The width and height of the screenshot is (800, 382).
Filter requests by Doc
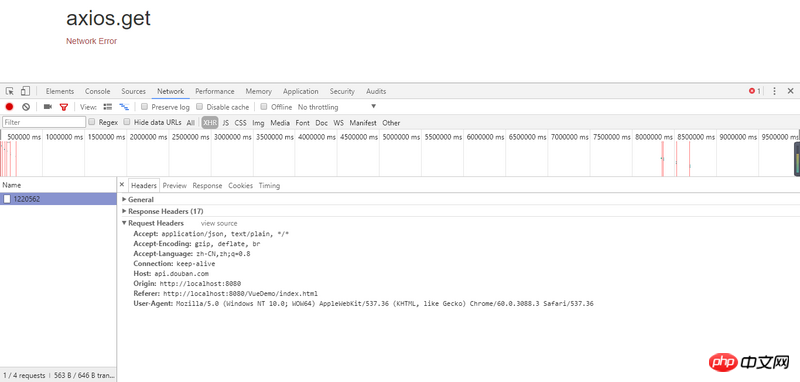point(321,123)
